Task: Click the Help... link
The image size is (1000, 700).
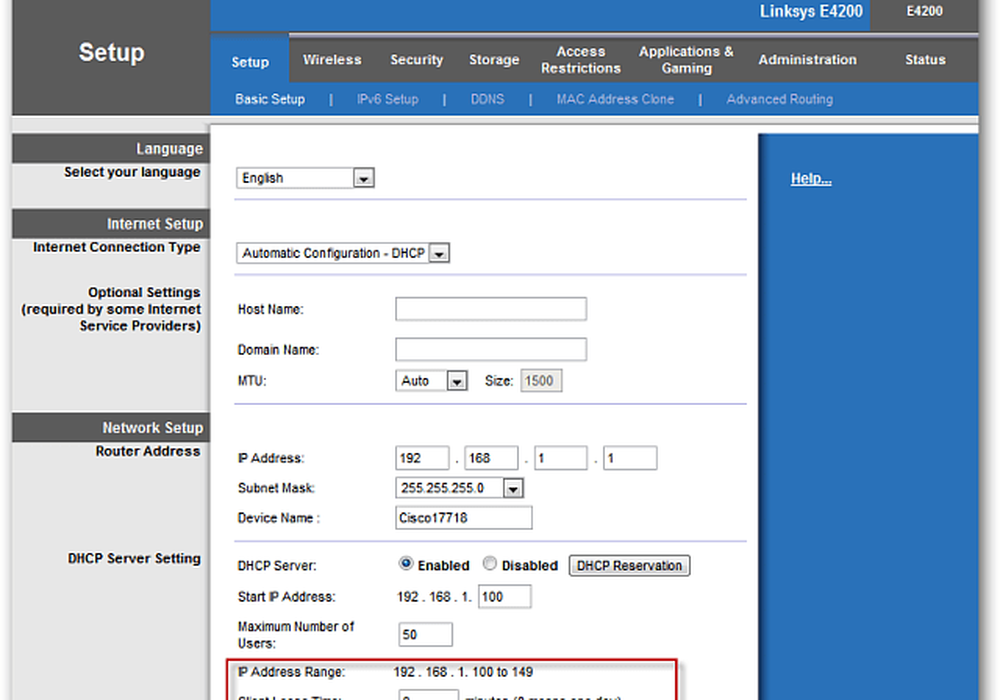Action: 811,179
